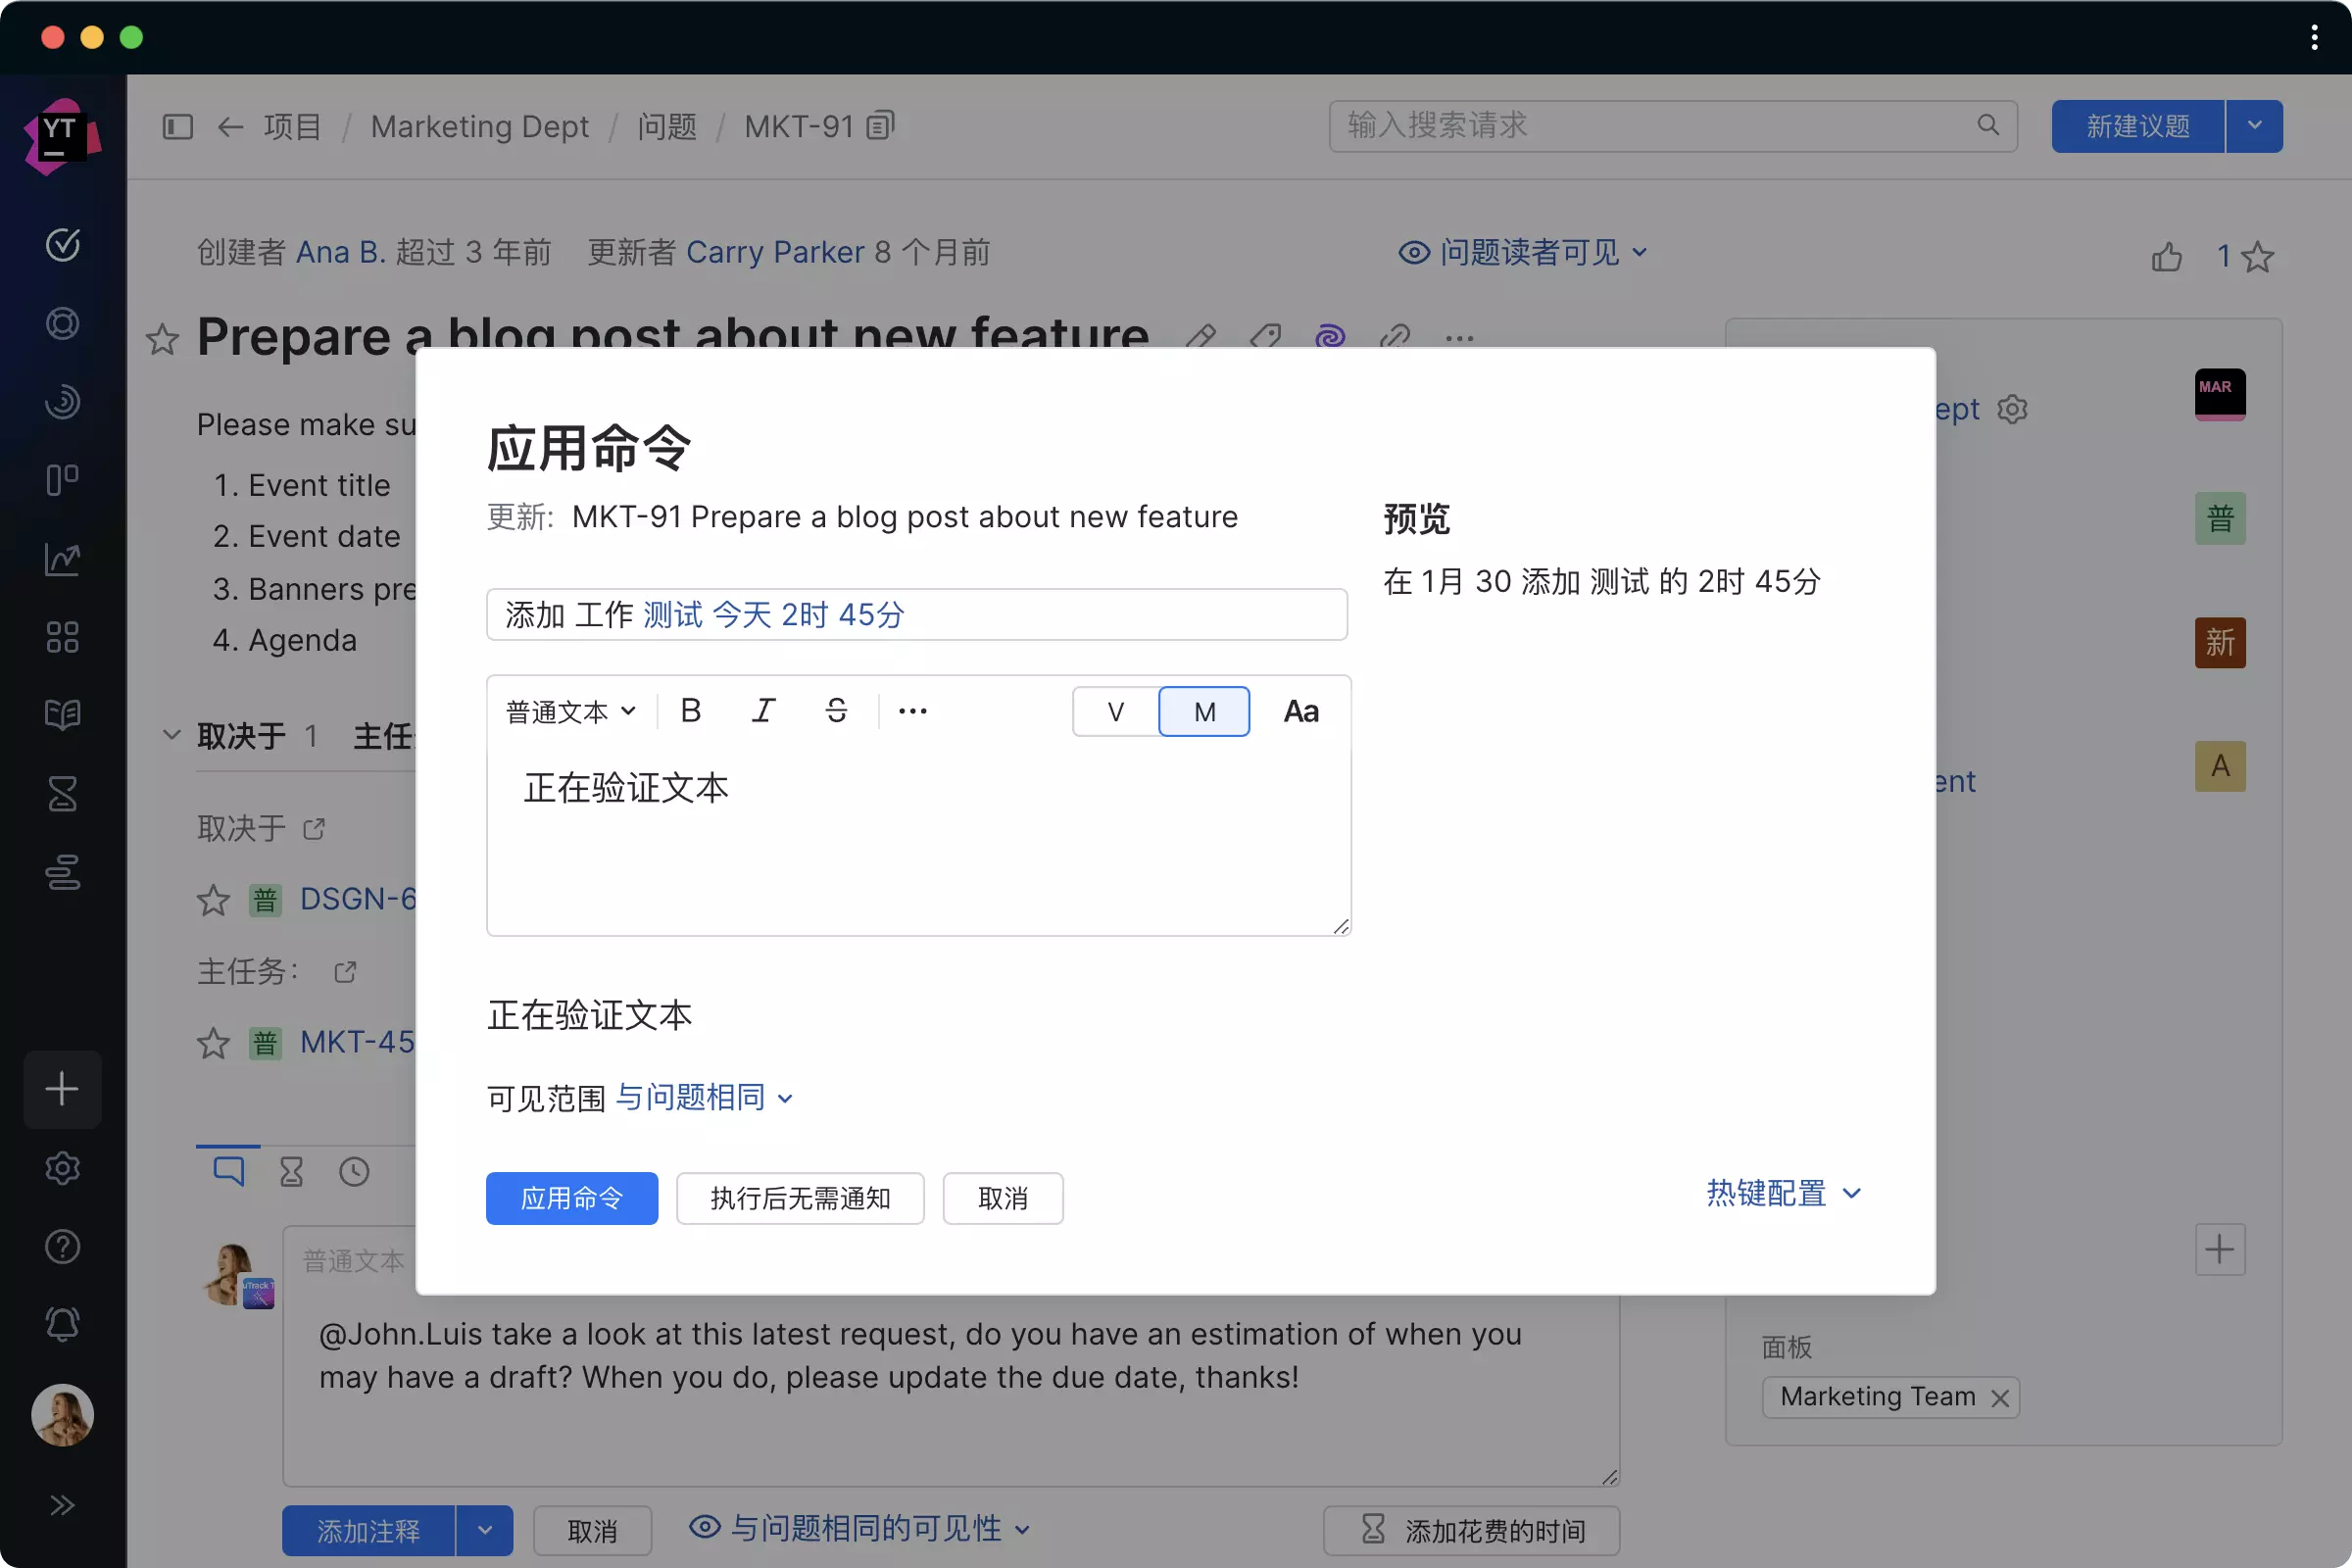
Task: Open Gantt charts from the sidebar
Action: point(62,873)
